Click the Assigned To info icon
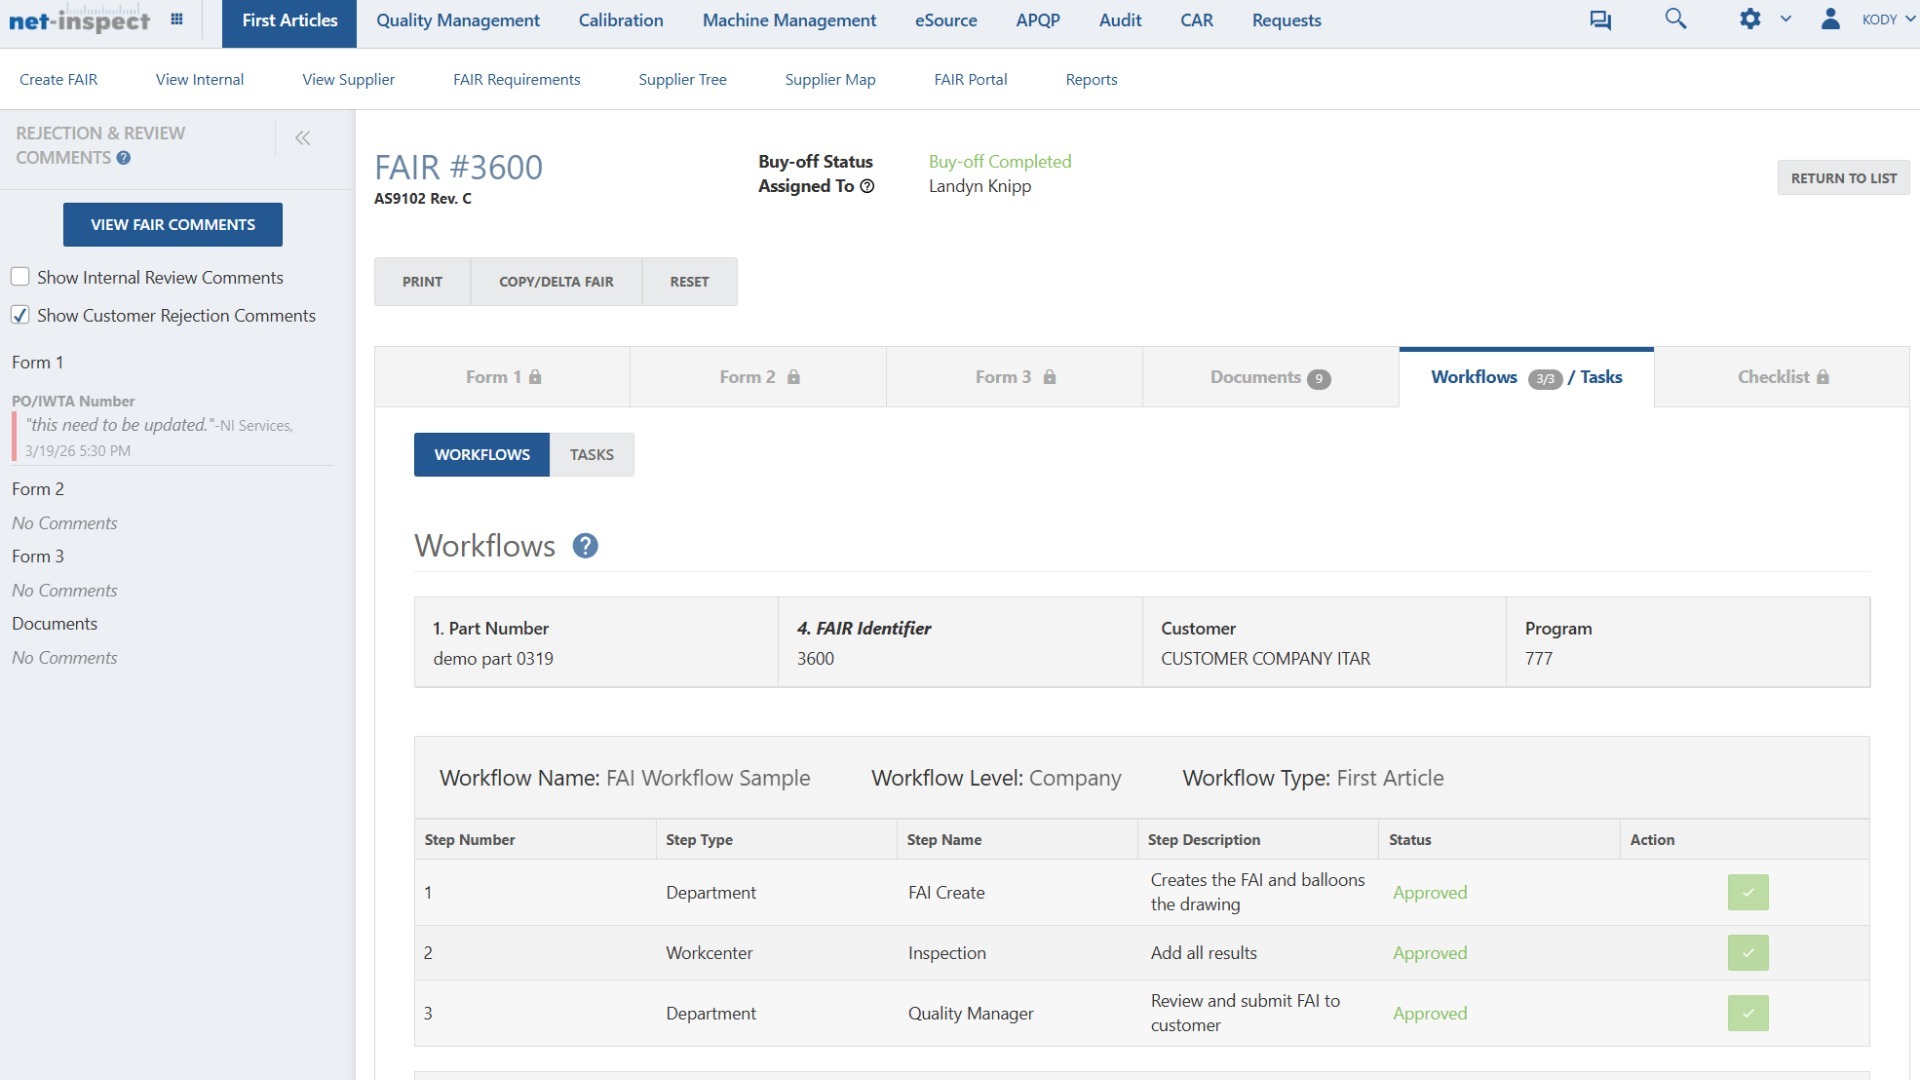This screenshot has width=1920, height=1080. pos(868,186)
